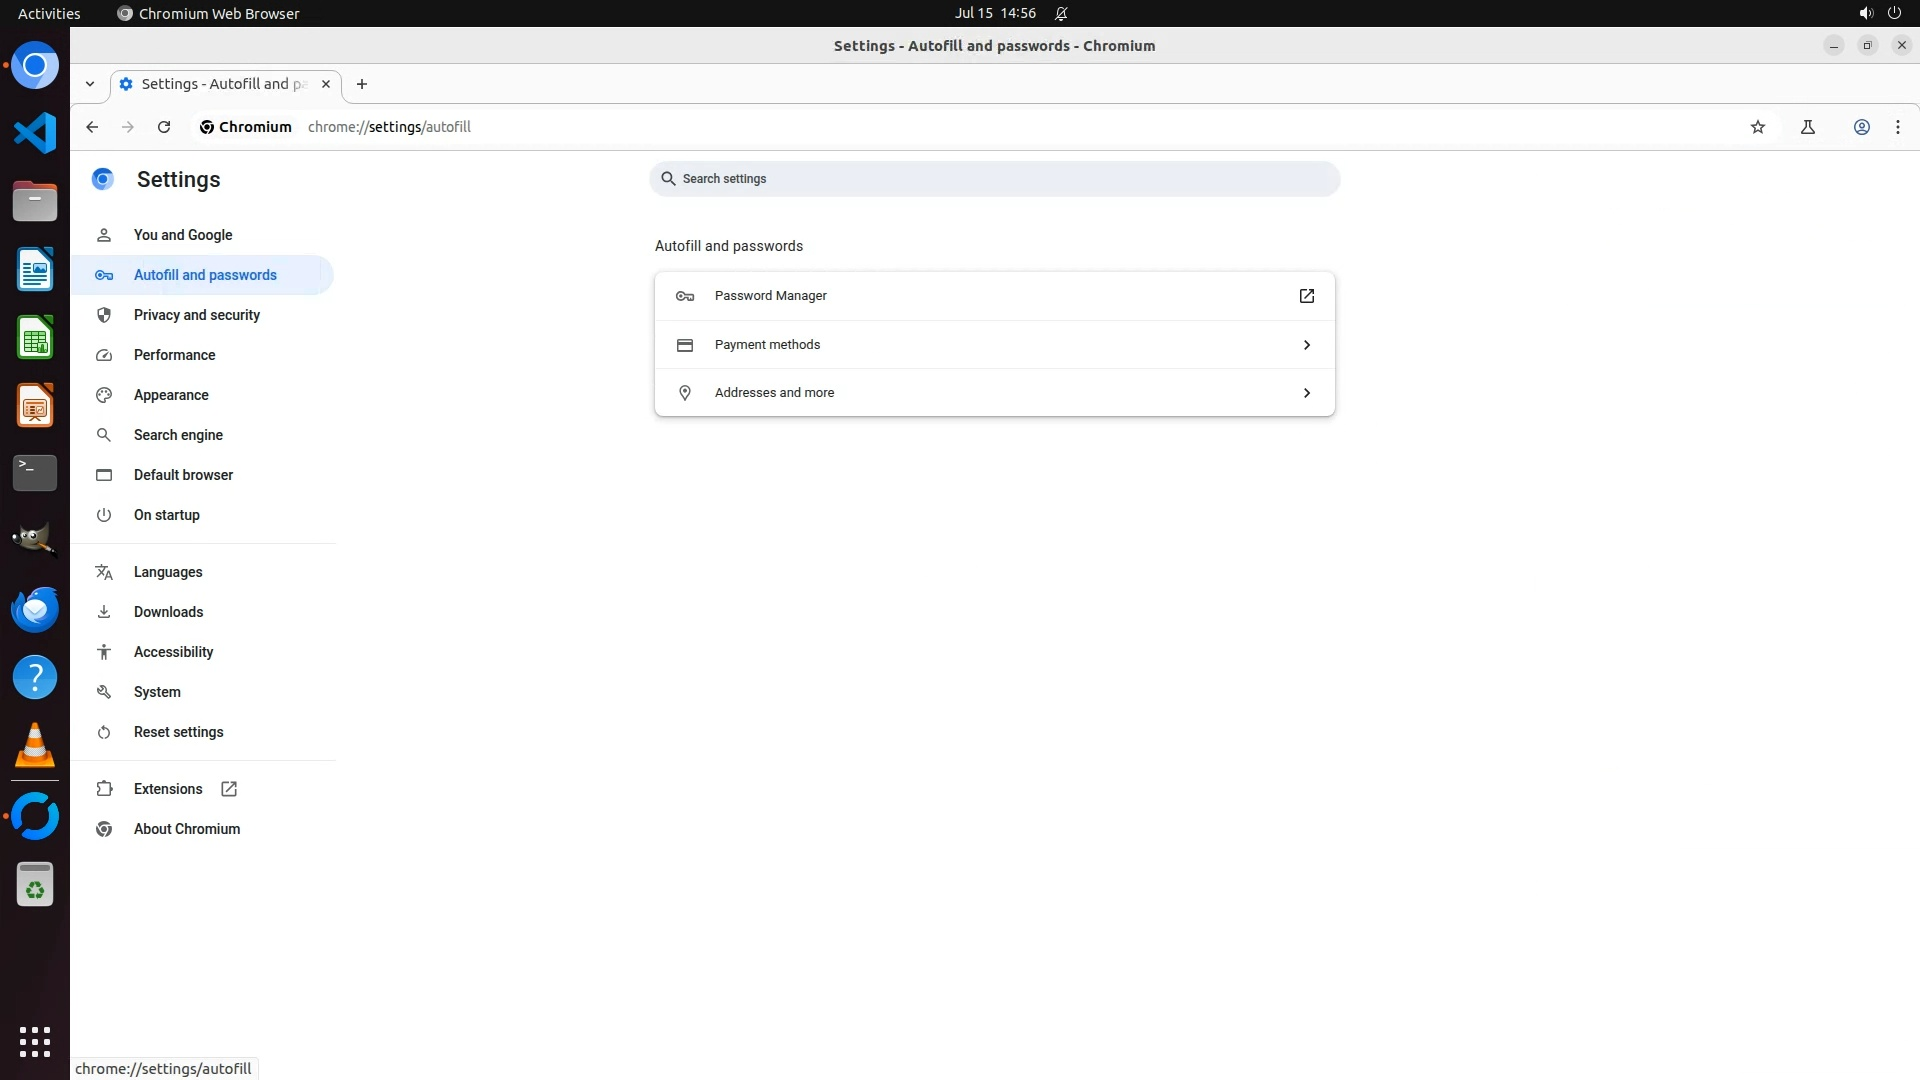The image size is (1920, 1080).
Task: Open the About Chromium page
Action: (x=187, y=829)
